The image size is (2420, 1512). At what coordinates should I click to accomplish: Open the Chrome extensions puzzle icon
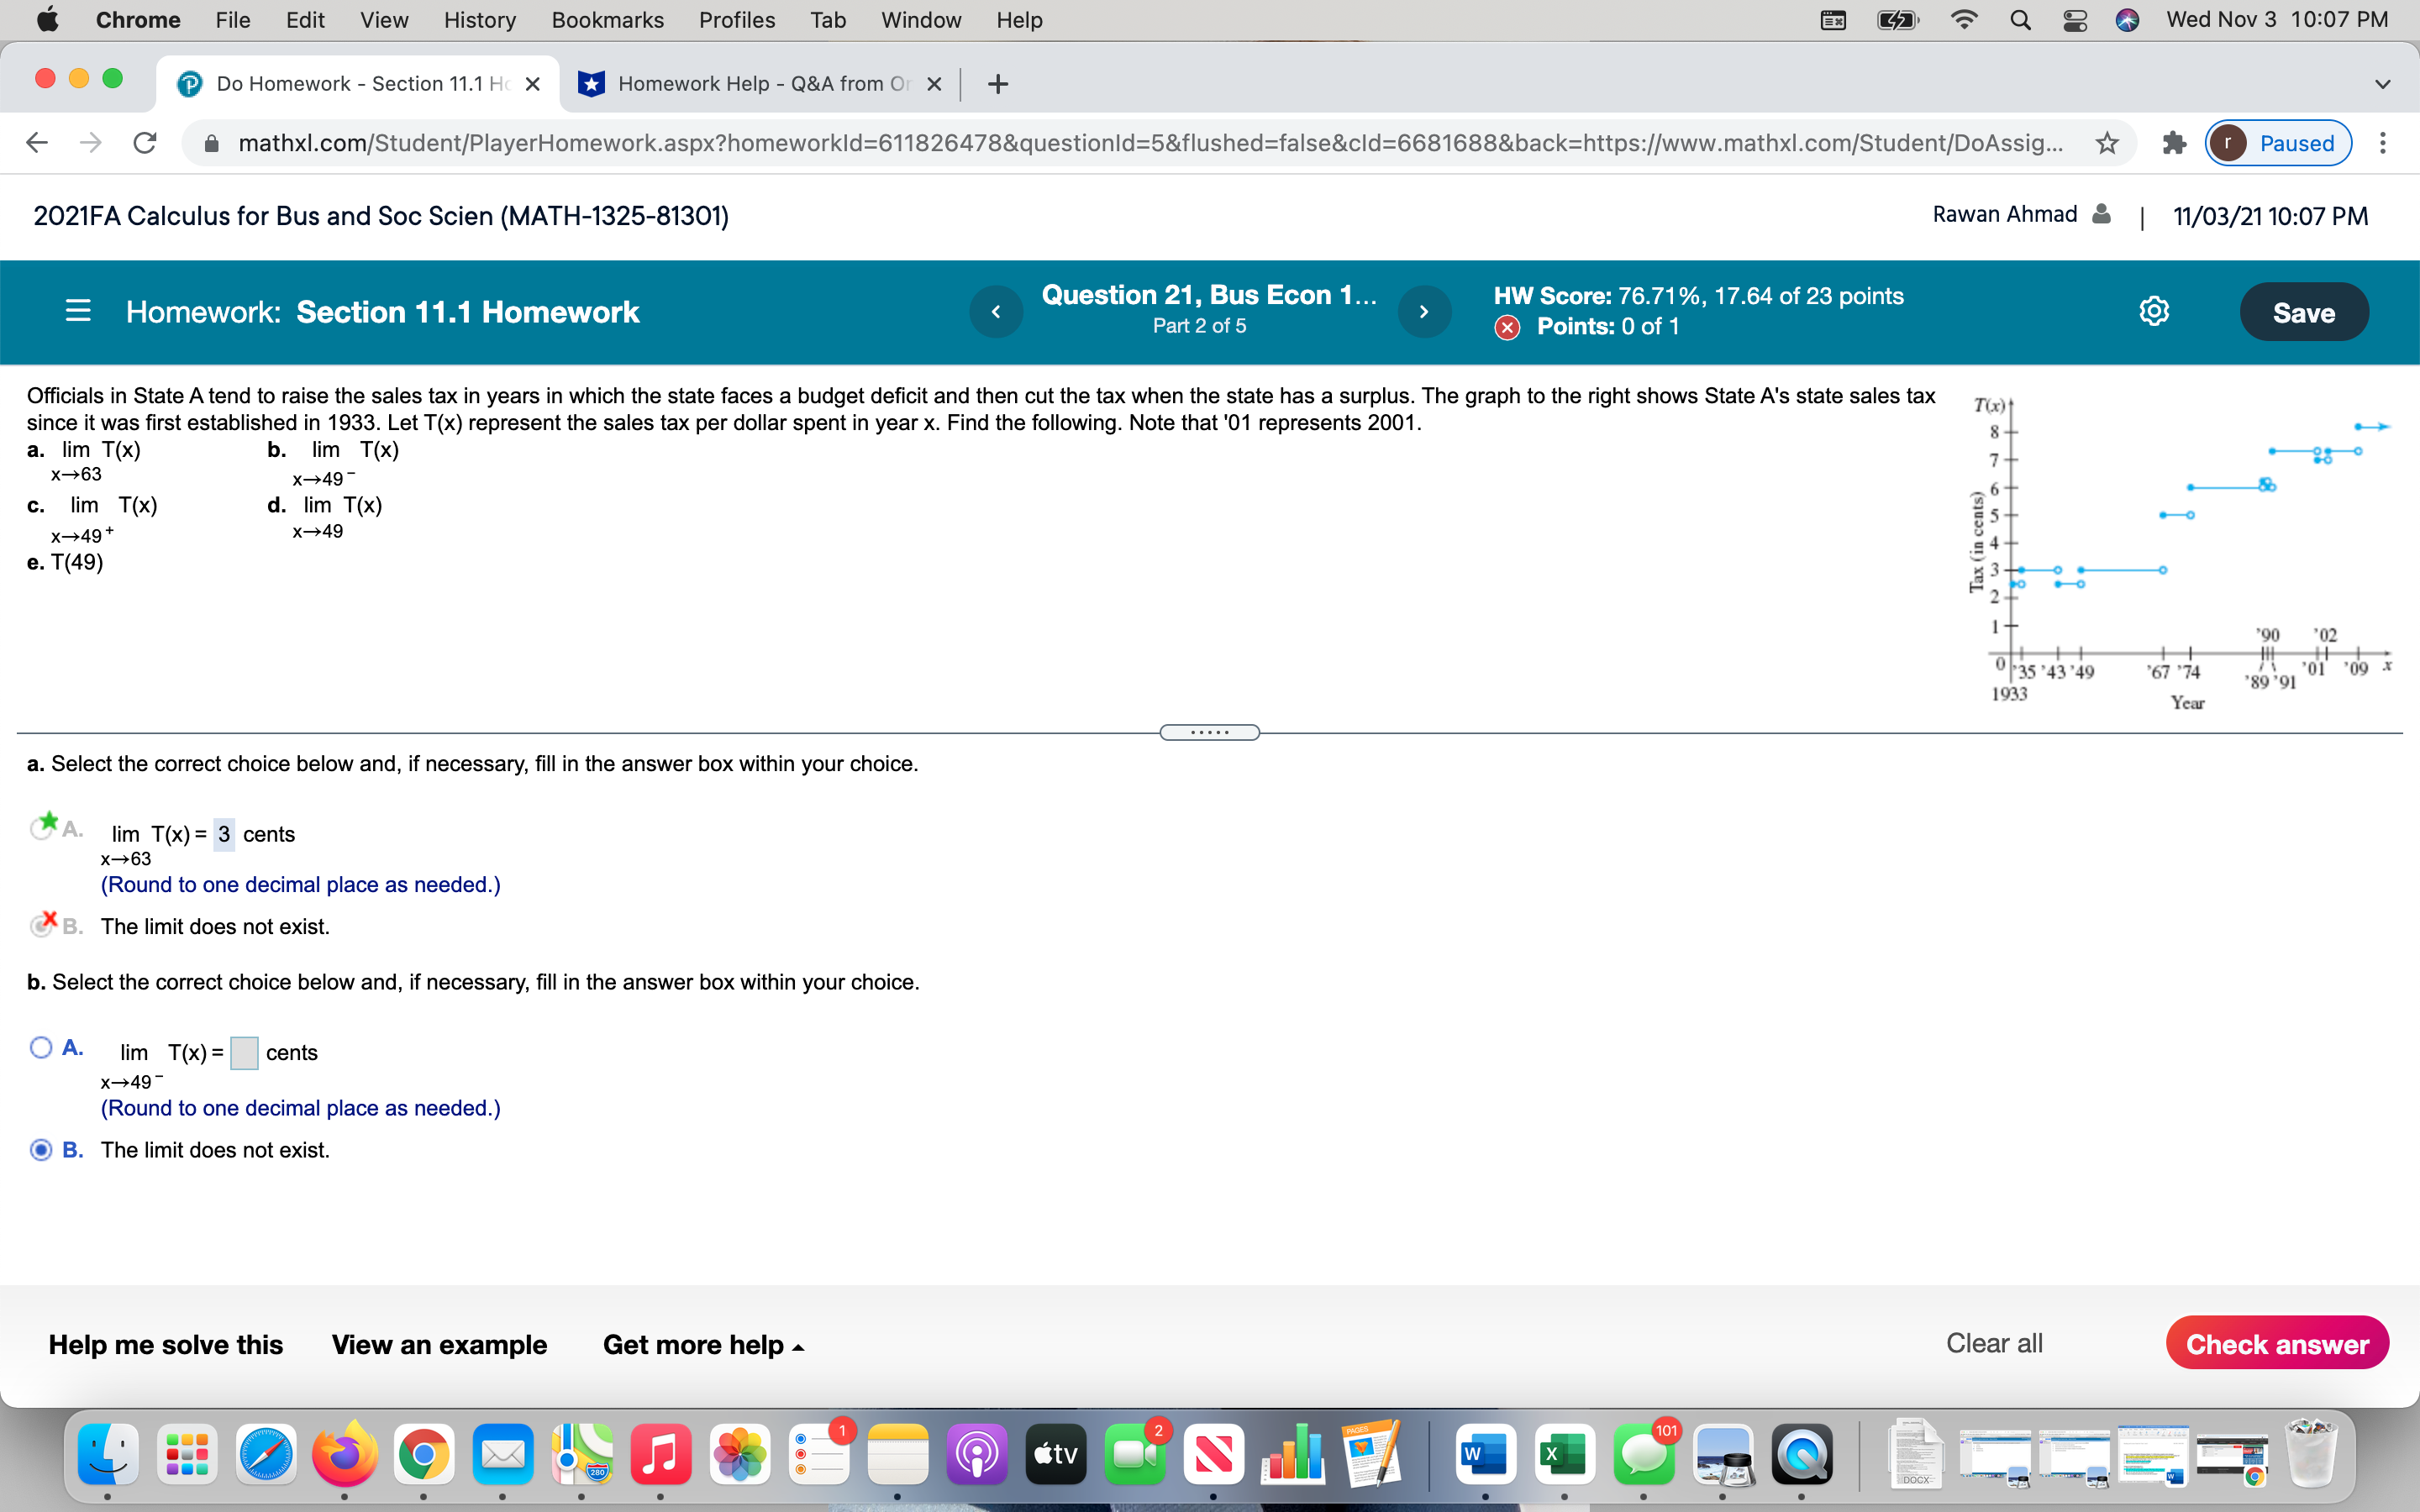(x=2174, y=143)
